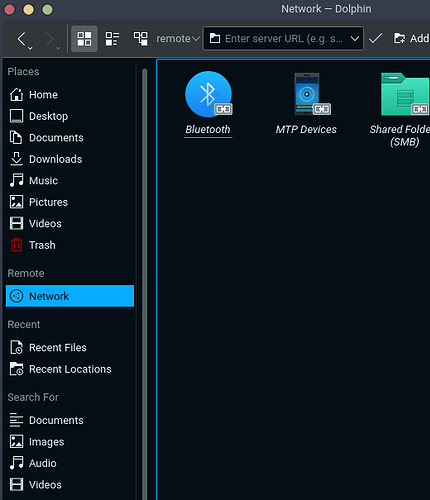Switch to Compact view mode
This screenshot has height=500, width=430.
pos(112,39)
